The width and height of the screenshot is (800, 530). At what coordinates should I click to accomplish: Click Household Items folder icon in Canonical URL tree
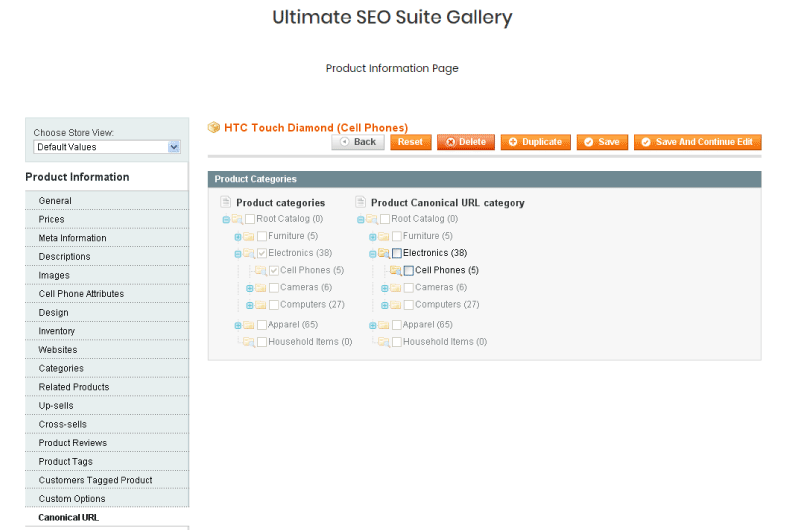click(x=384, y=342)
